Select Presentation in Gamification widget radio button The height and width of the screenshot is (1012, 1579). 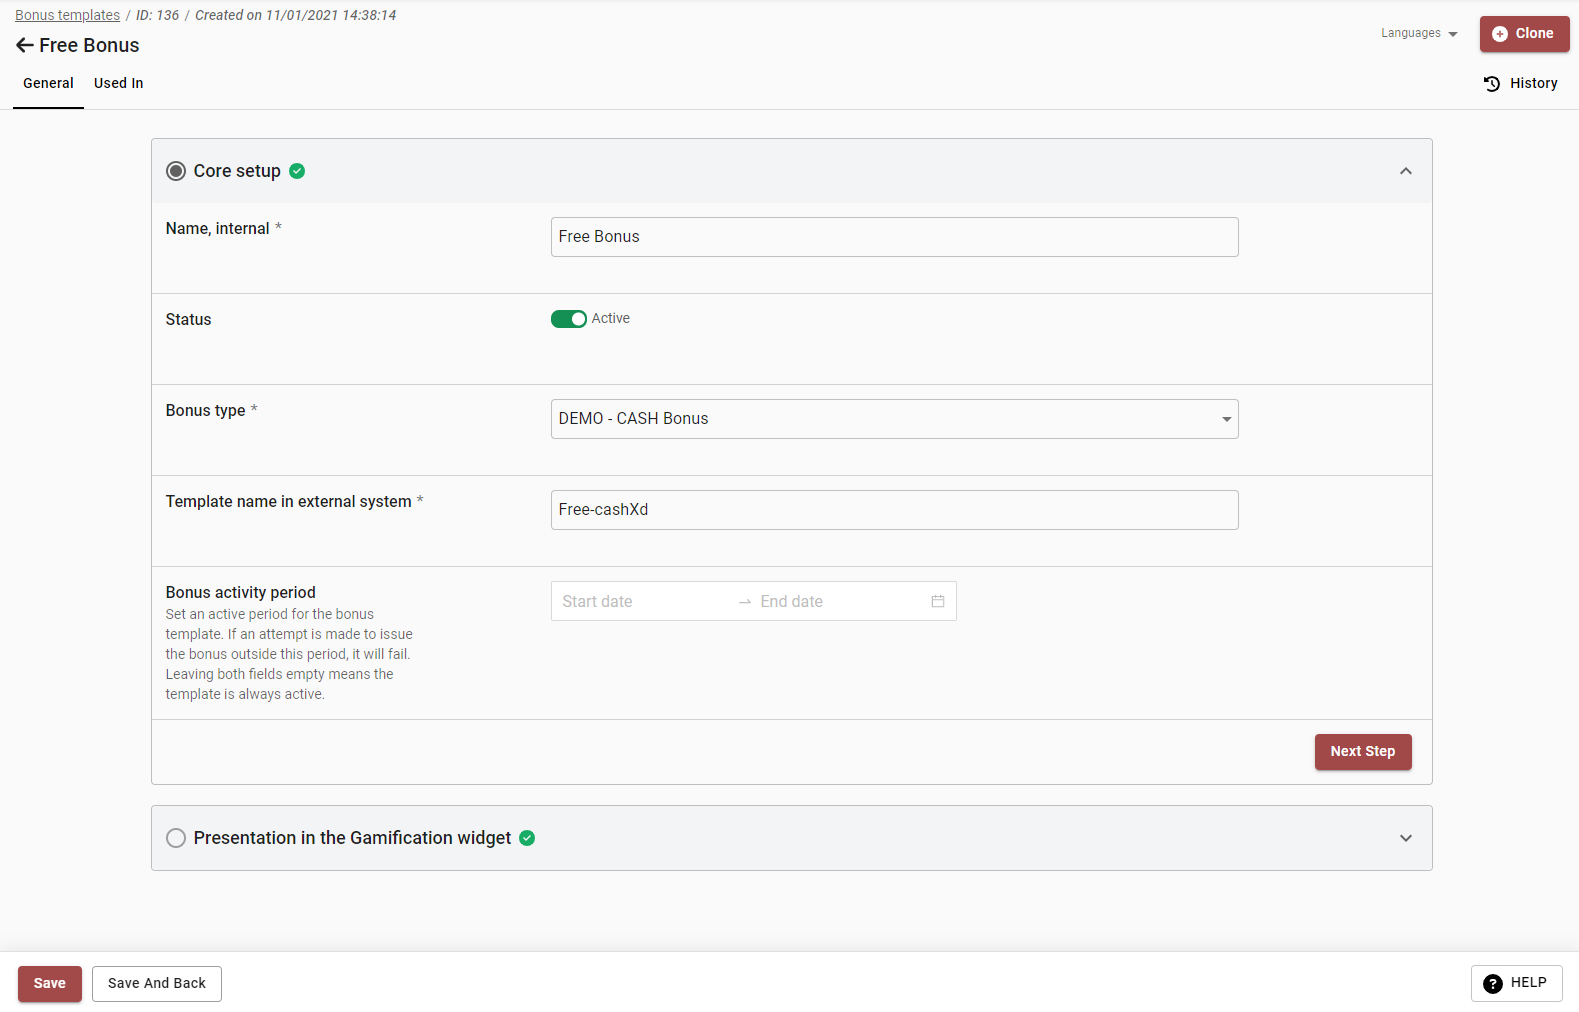tap(176, 838)
